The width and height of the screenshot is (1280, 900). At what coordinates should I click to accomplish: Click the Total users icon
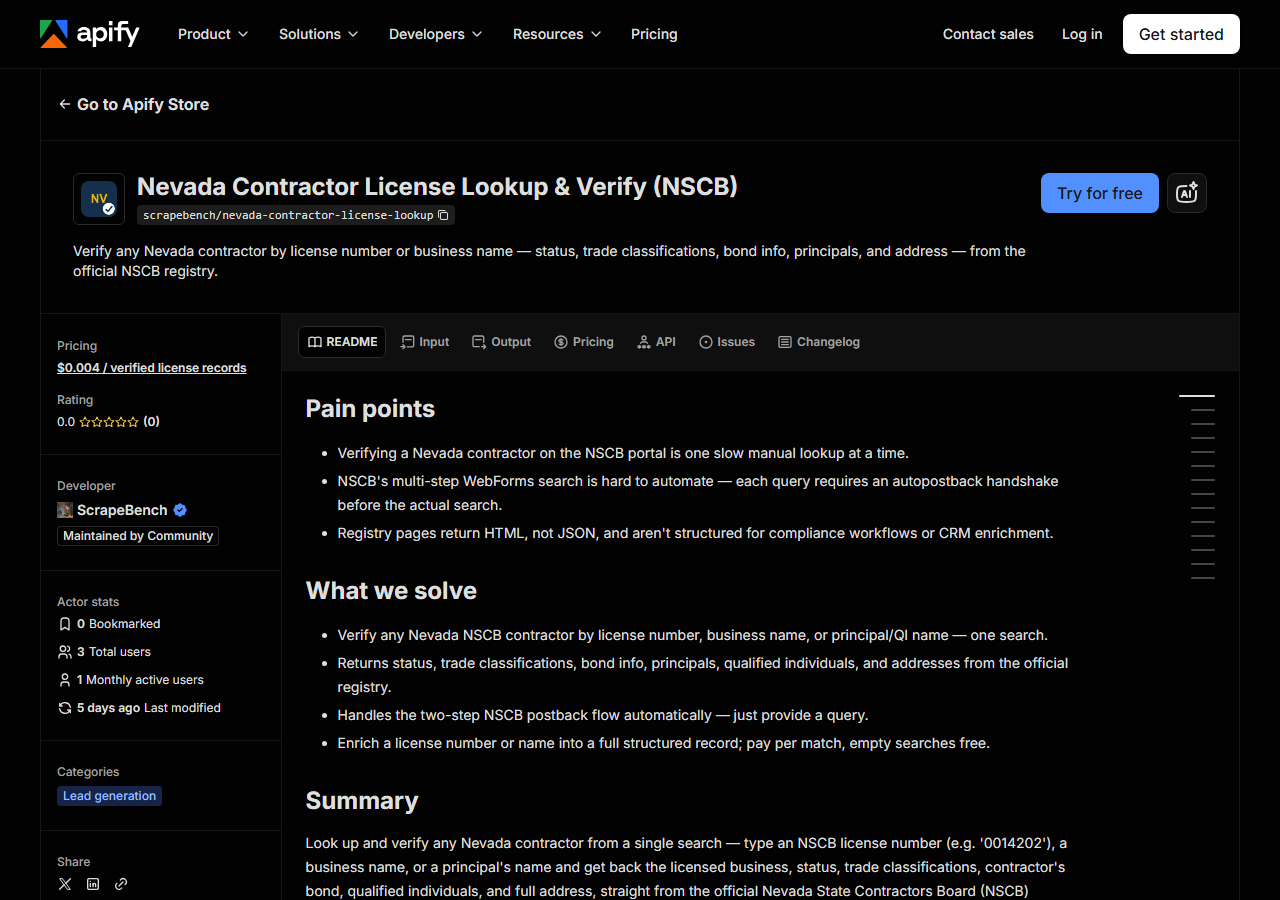65,652
